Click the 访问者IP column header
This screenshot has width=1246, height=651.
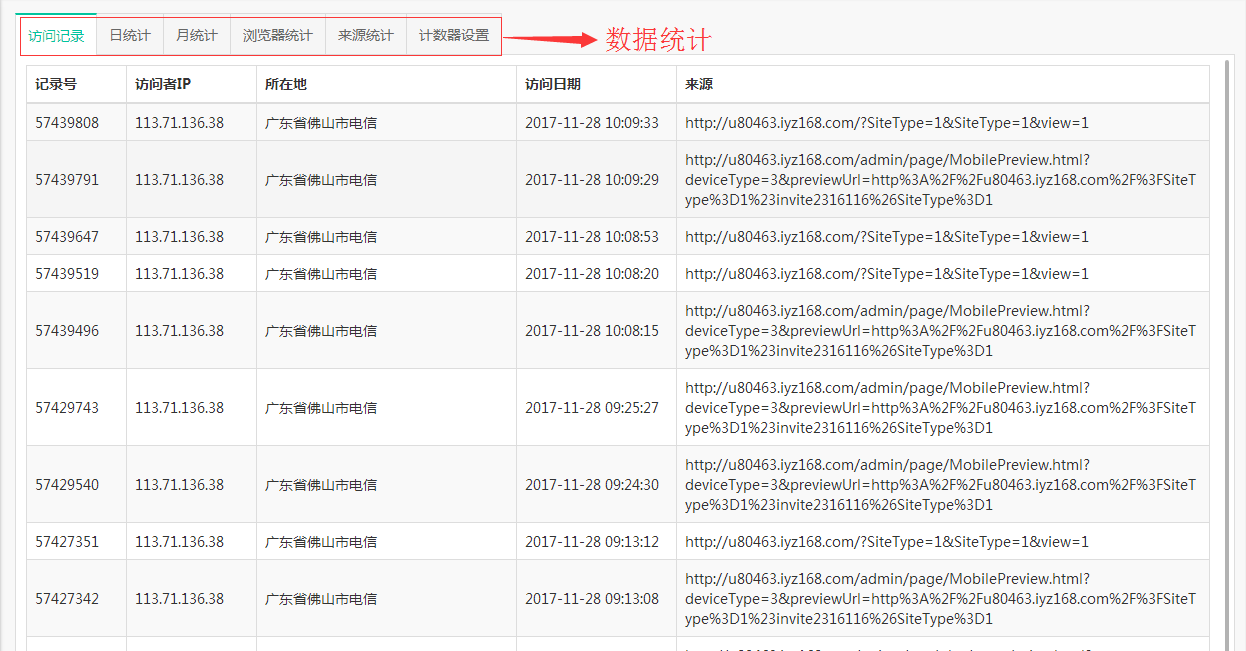tap(163, 85)
